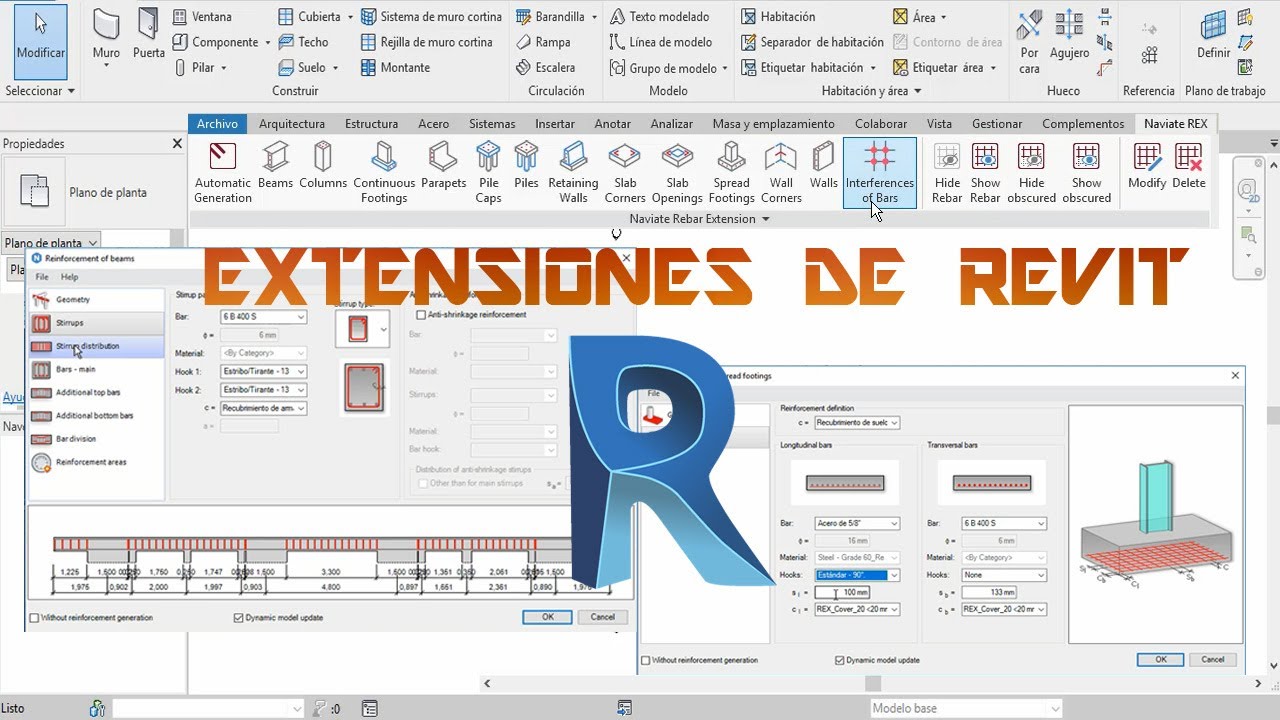Switch to the Arquitectura tab
Viewport: 1280px width, 720px height.
[292, 124]
